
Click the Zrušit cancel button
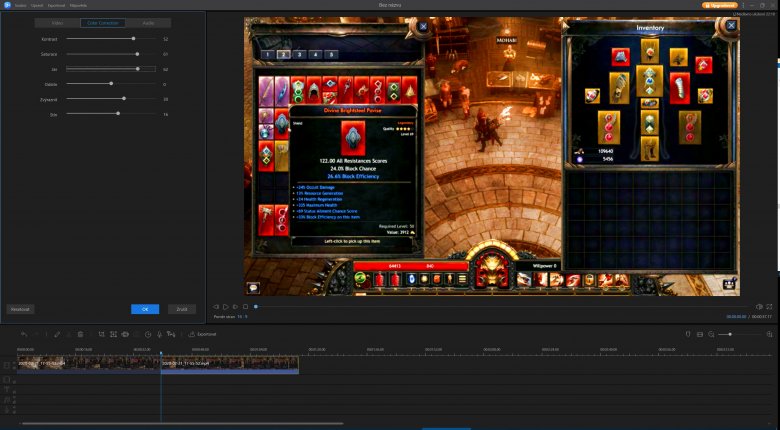coord(182,309)
